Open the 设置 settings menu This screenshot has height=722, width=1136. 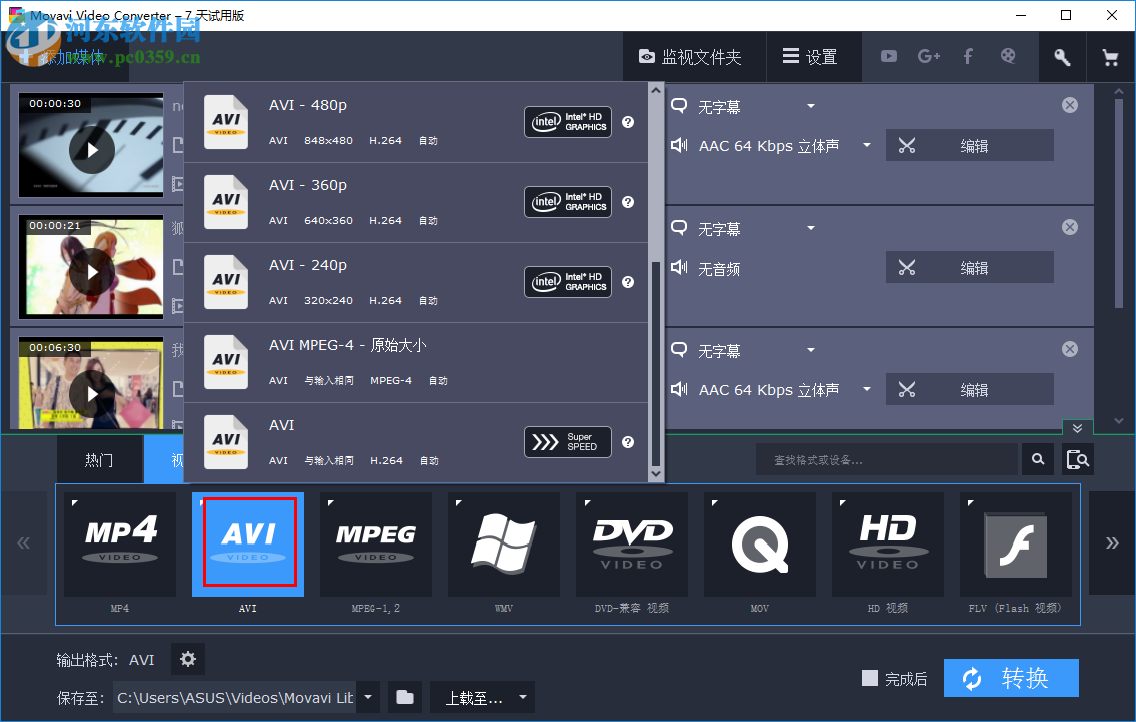814,56
